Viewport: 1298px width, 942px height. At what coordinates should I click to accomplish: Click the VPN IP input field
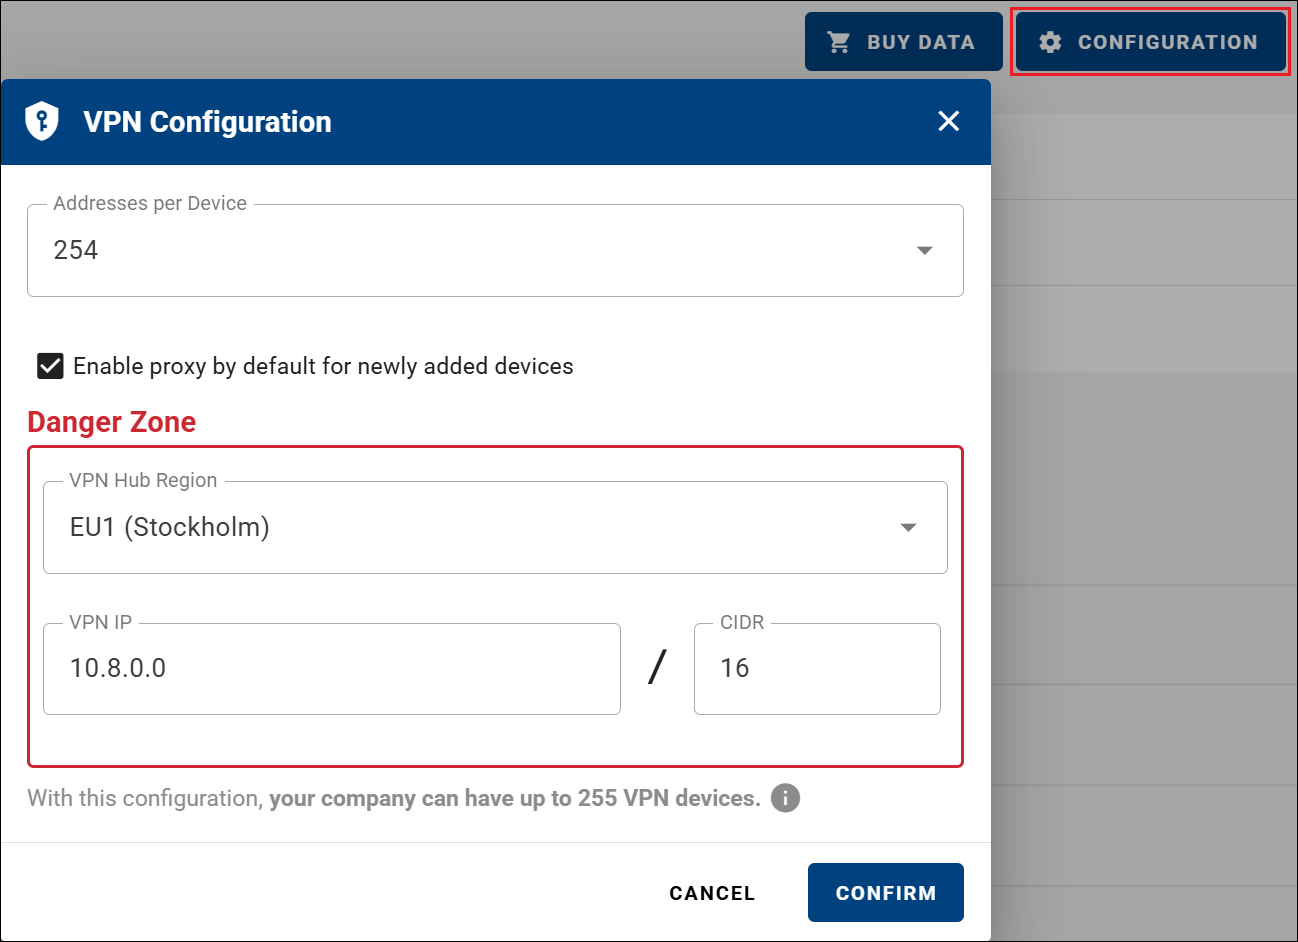click(x=332, y=668)
